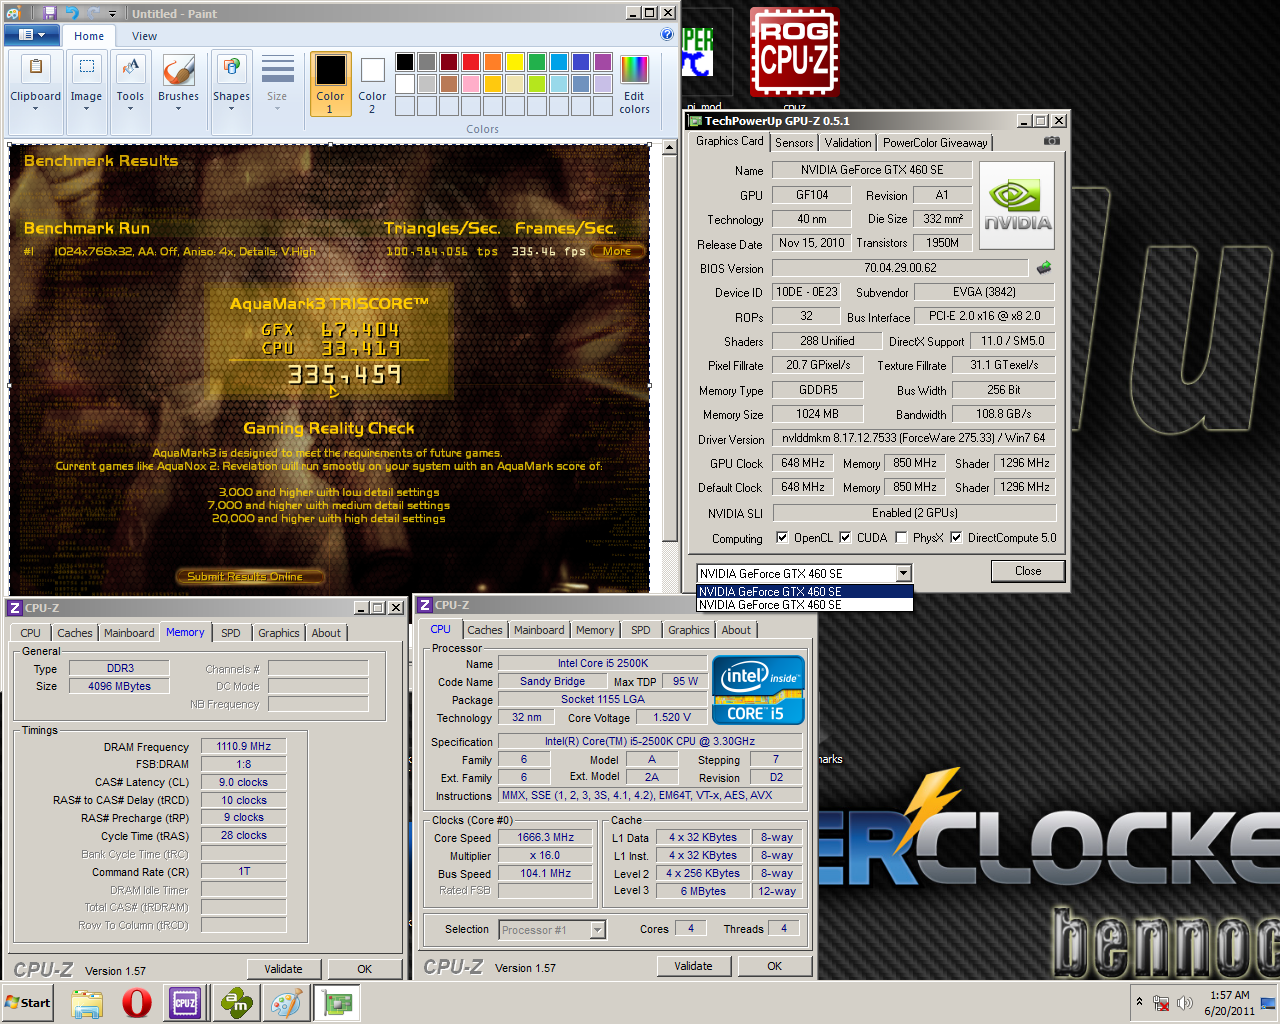Expand the Tools group dropdown

click(x=130, y=92)
